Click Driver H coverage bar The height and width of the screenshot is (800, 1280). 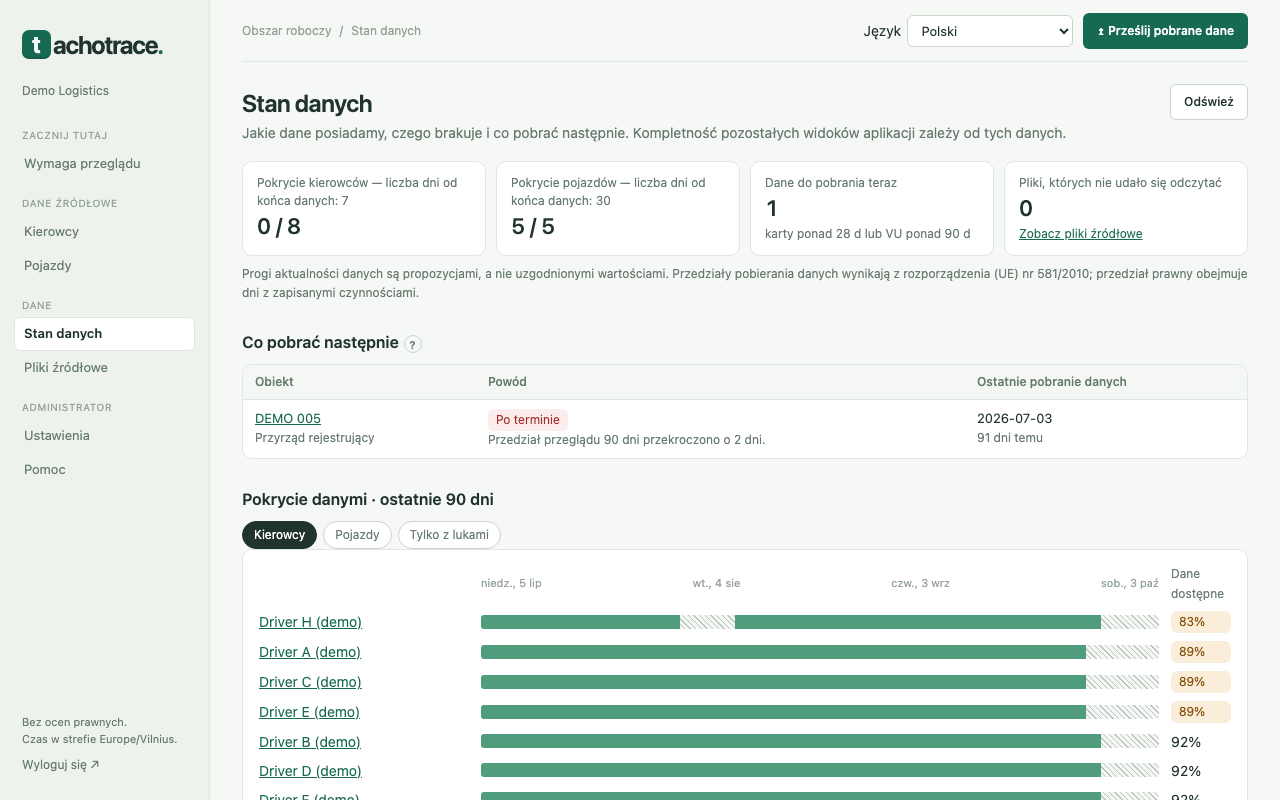(820, 622)
